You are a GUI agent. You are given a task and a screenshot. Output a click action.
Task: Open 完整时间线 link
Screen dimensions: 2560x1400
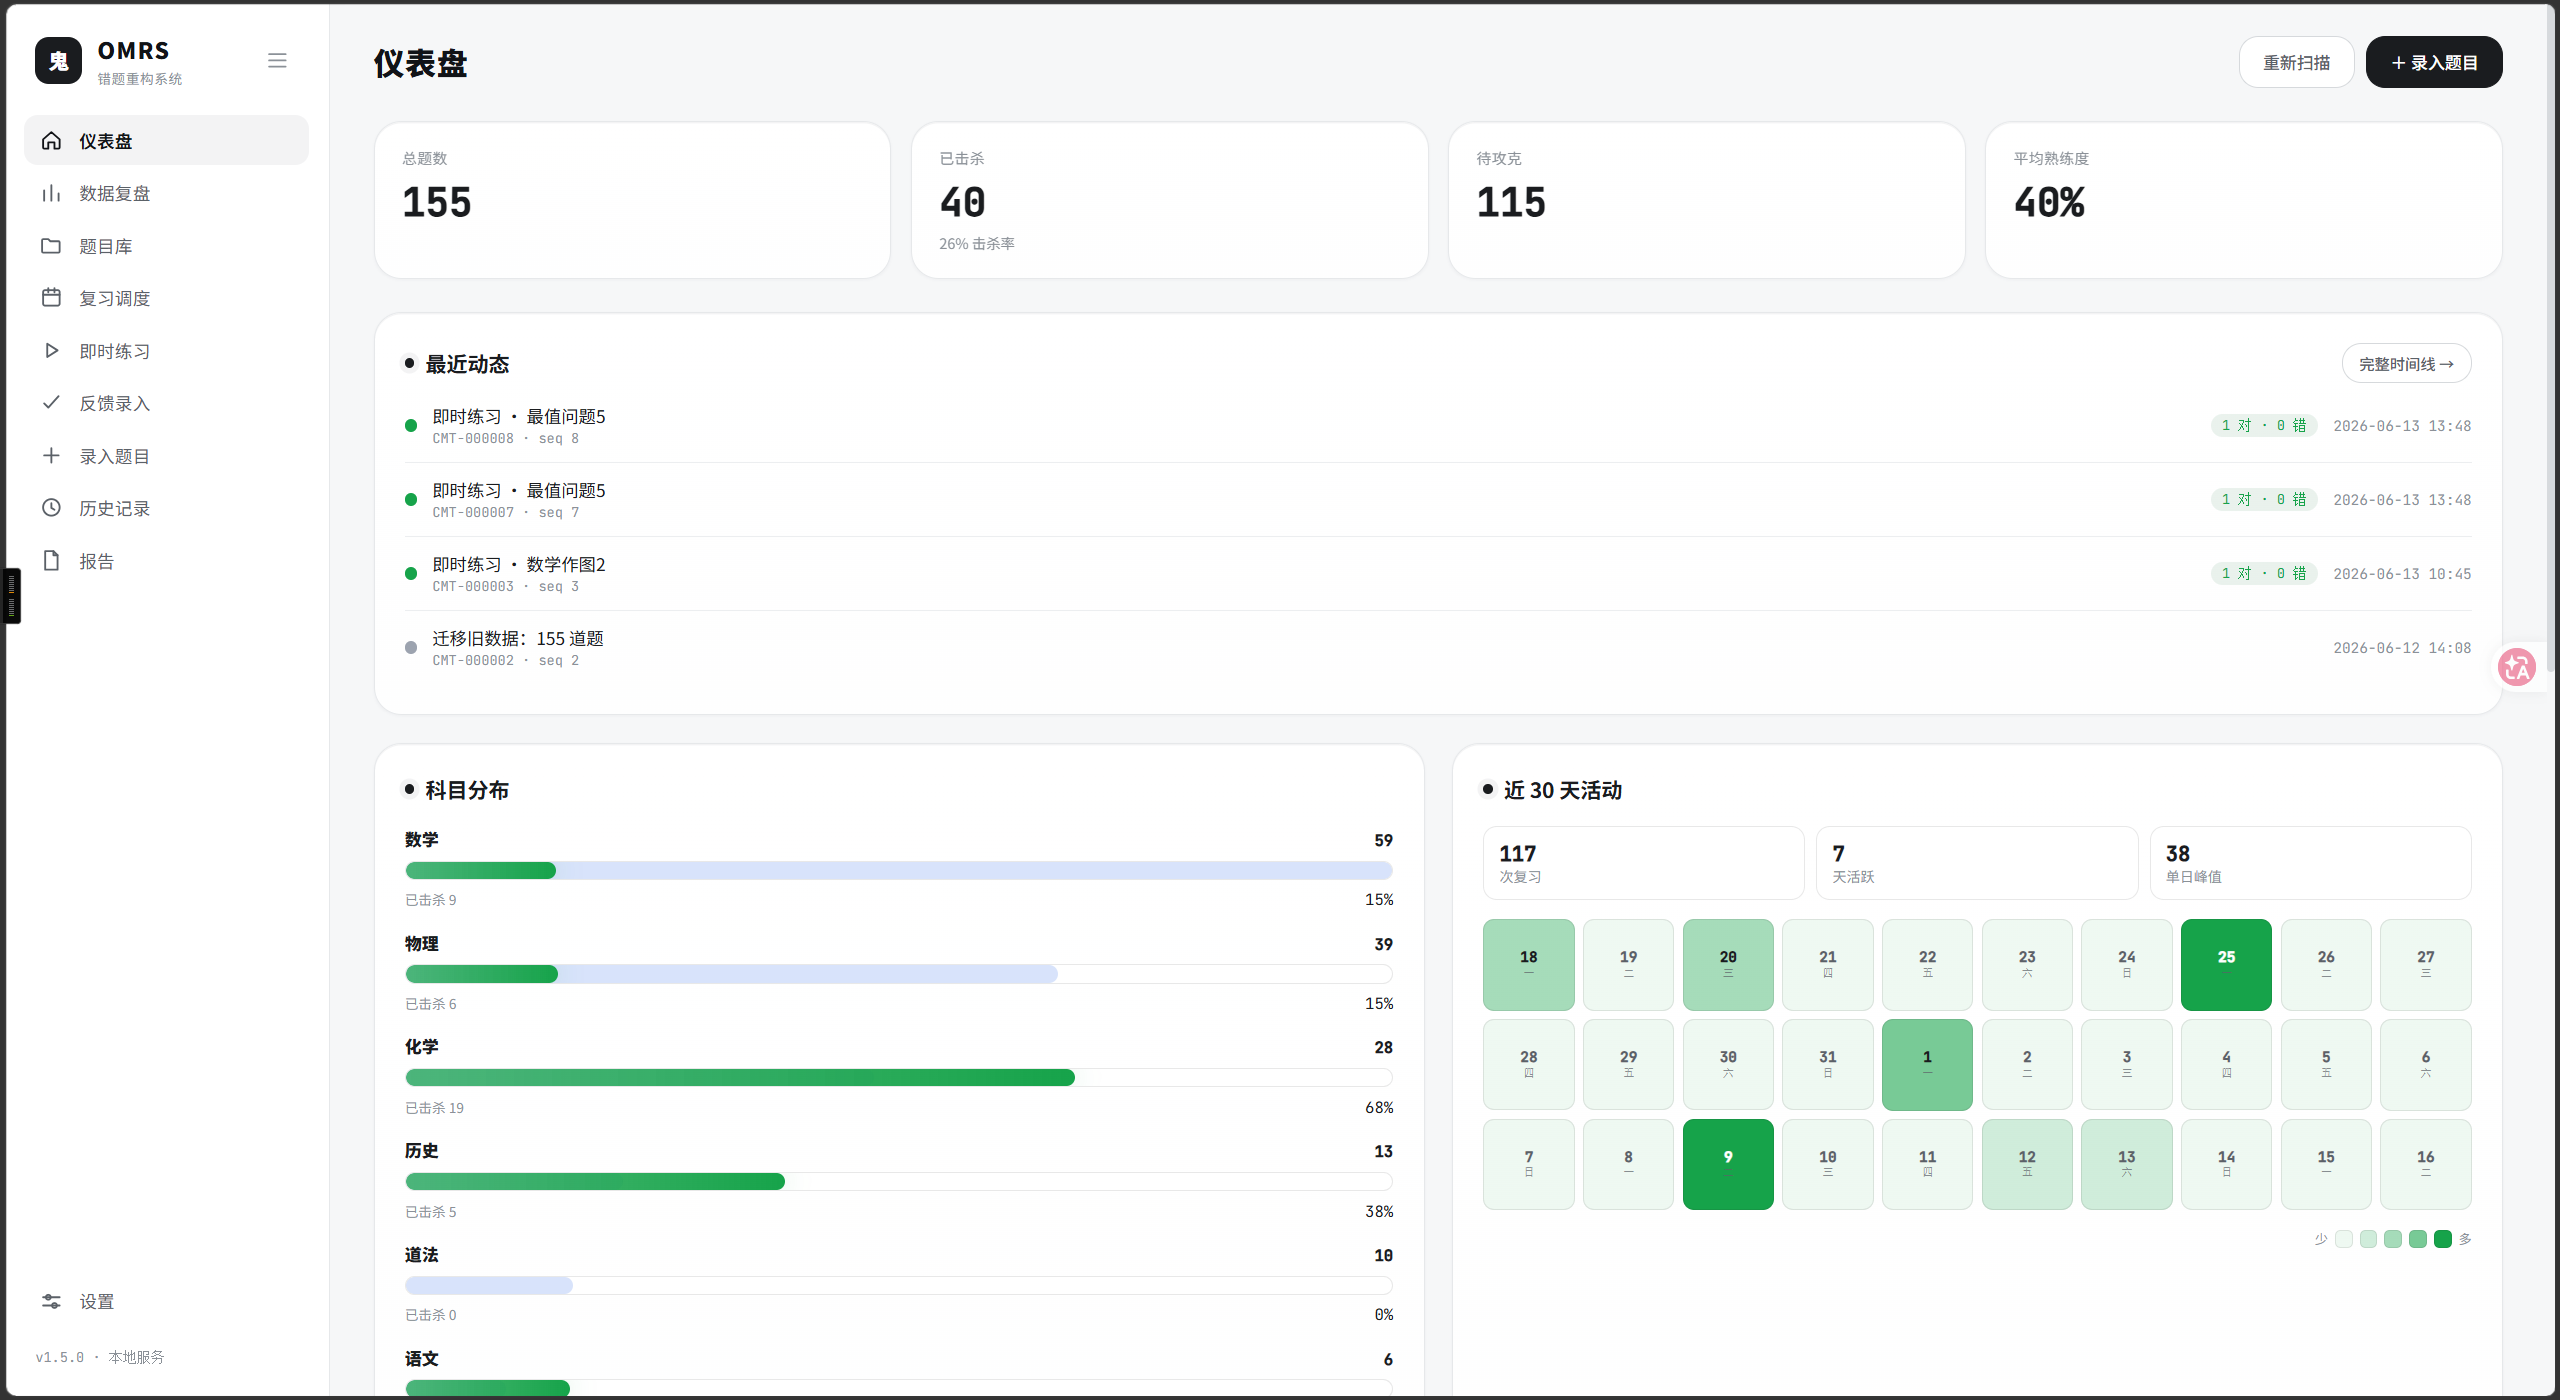click(x=2406, y=364)
